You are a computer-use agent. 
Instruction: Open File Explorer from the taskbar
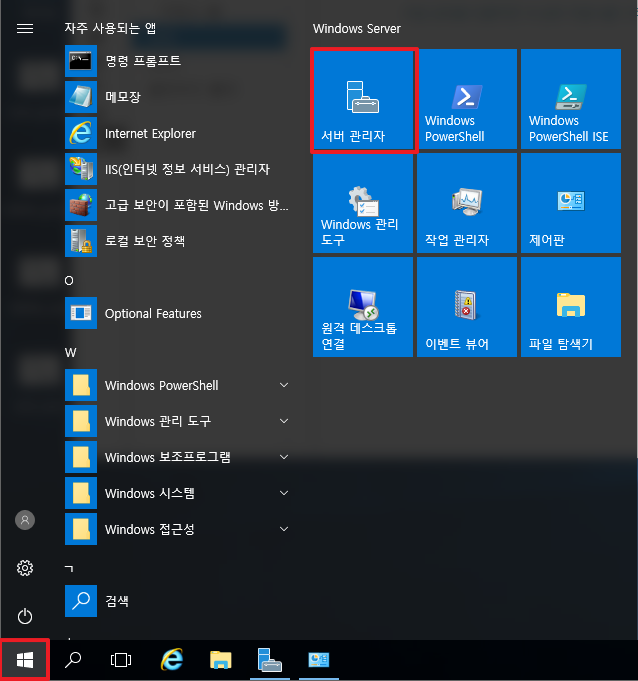(221, 660)
